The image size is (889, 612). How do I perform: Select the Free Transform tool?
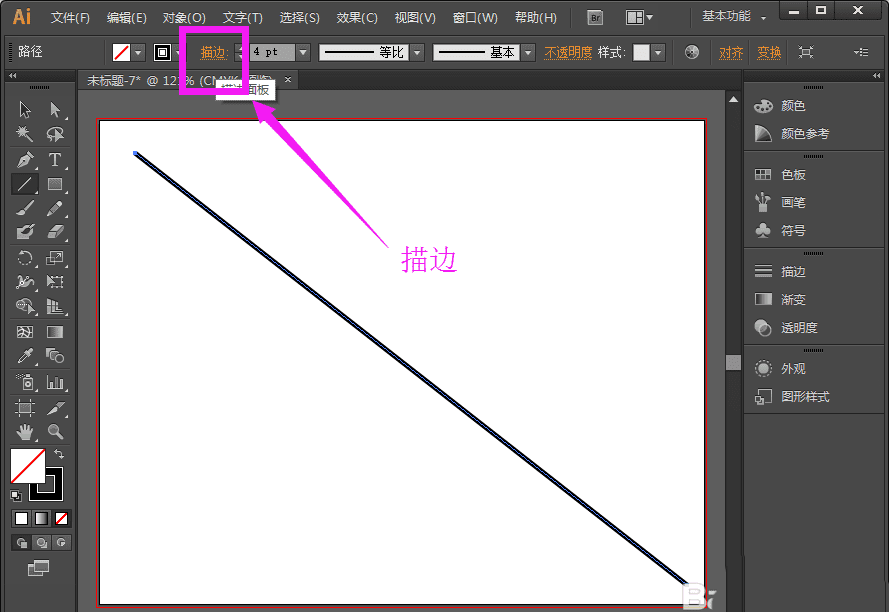[55, 282]
